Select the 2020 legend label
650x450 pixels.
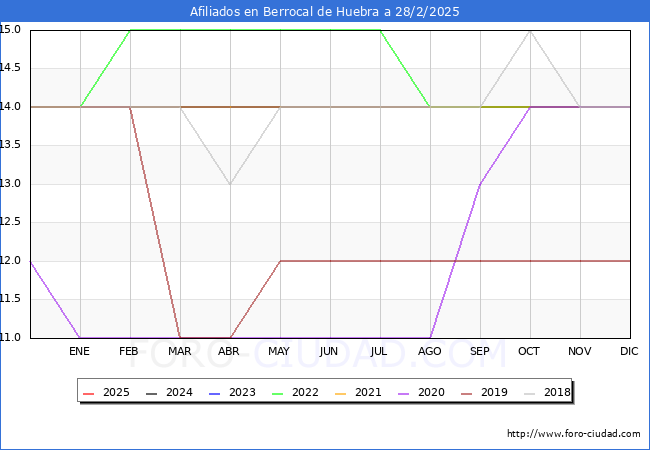[431, 392]
